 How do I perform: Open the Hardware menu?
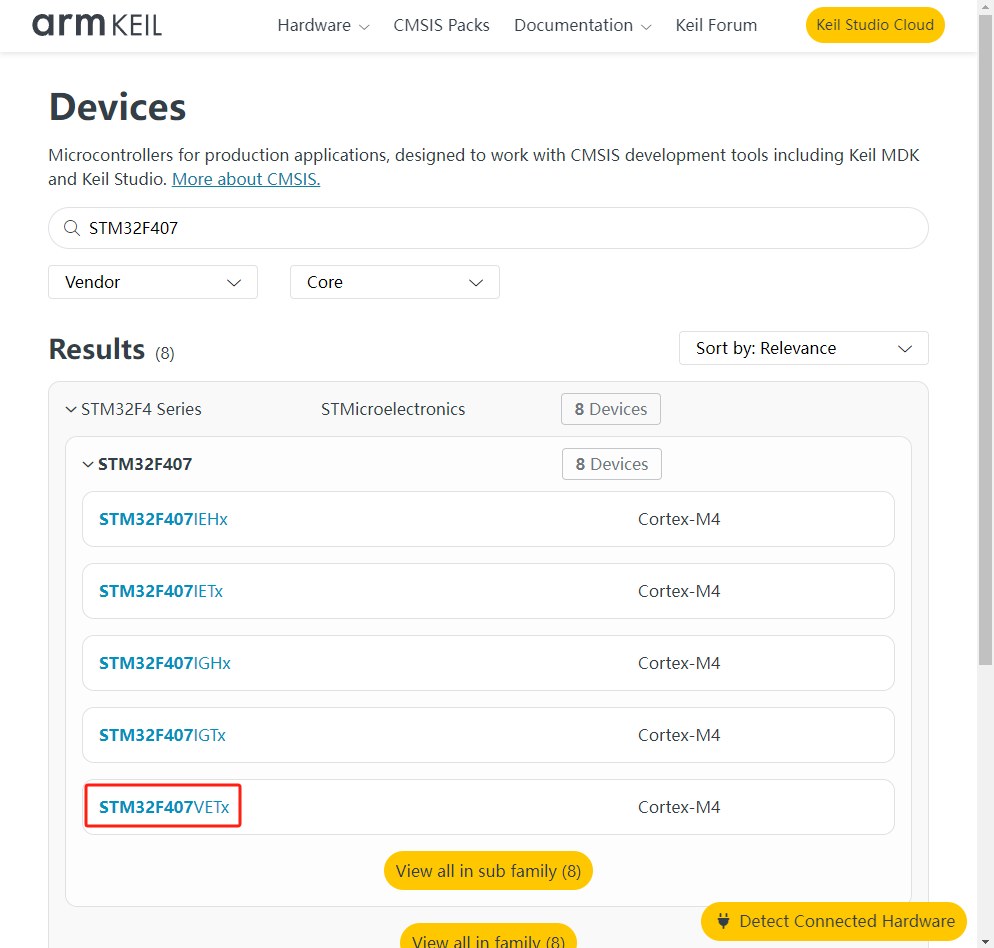point(323,25)
